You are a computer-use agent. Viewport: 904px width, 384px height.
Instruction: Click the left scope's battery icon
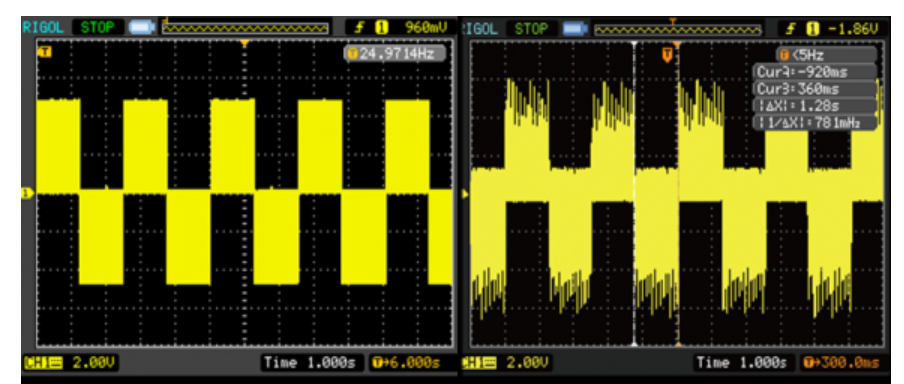142,27
